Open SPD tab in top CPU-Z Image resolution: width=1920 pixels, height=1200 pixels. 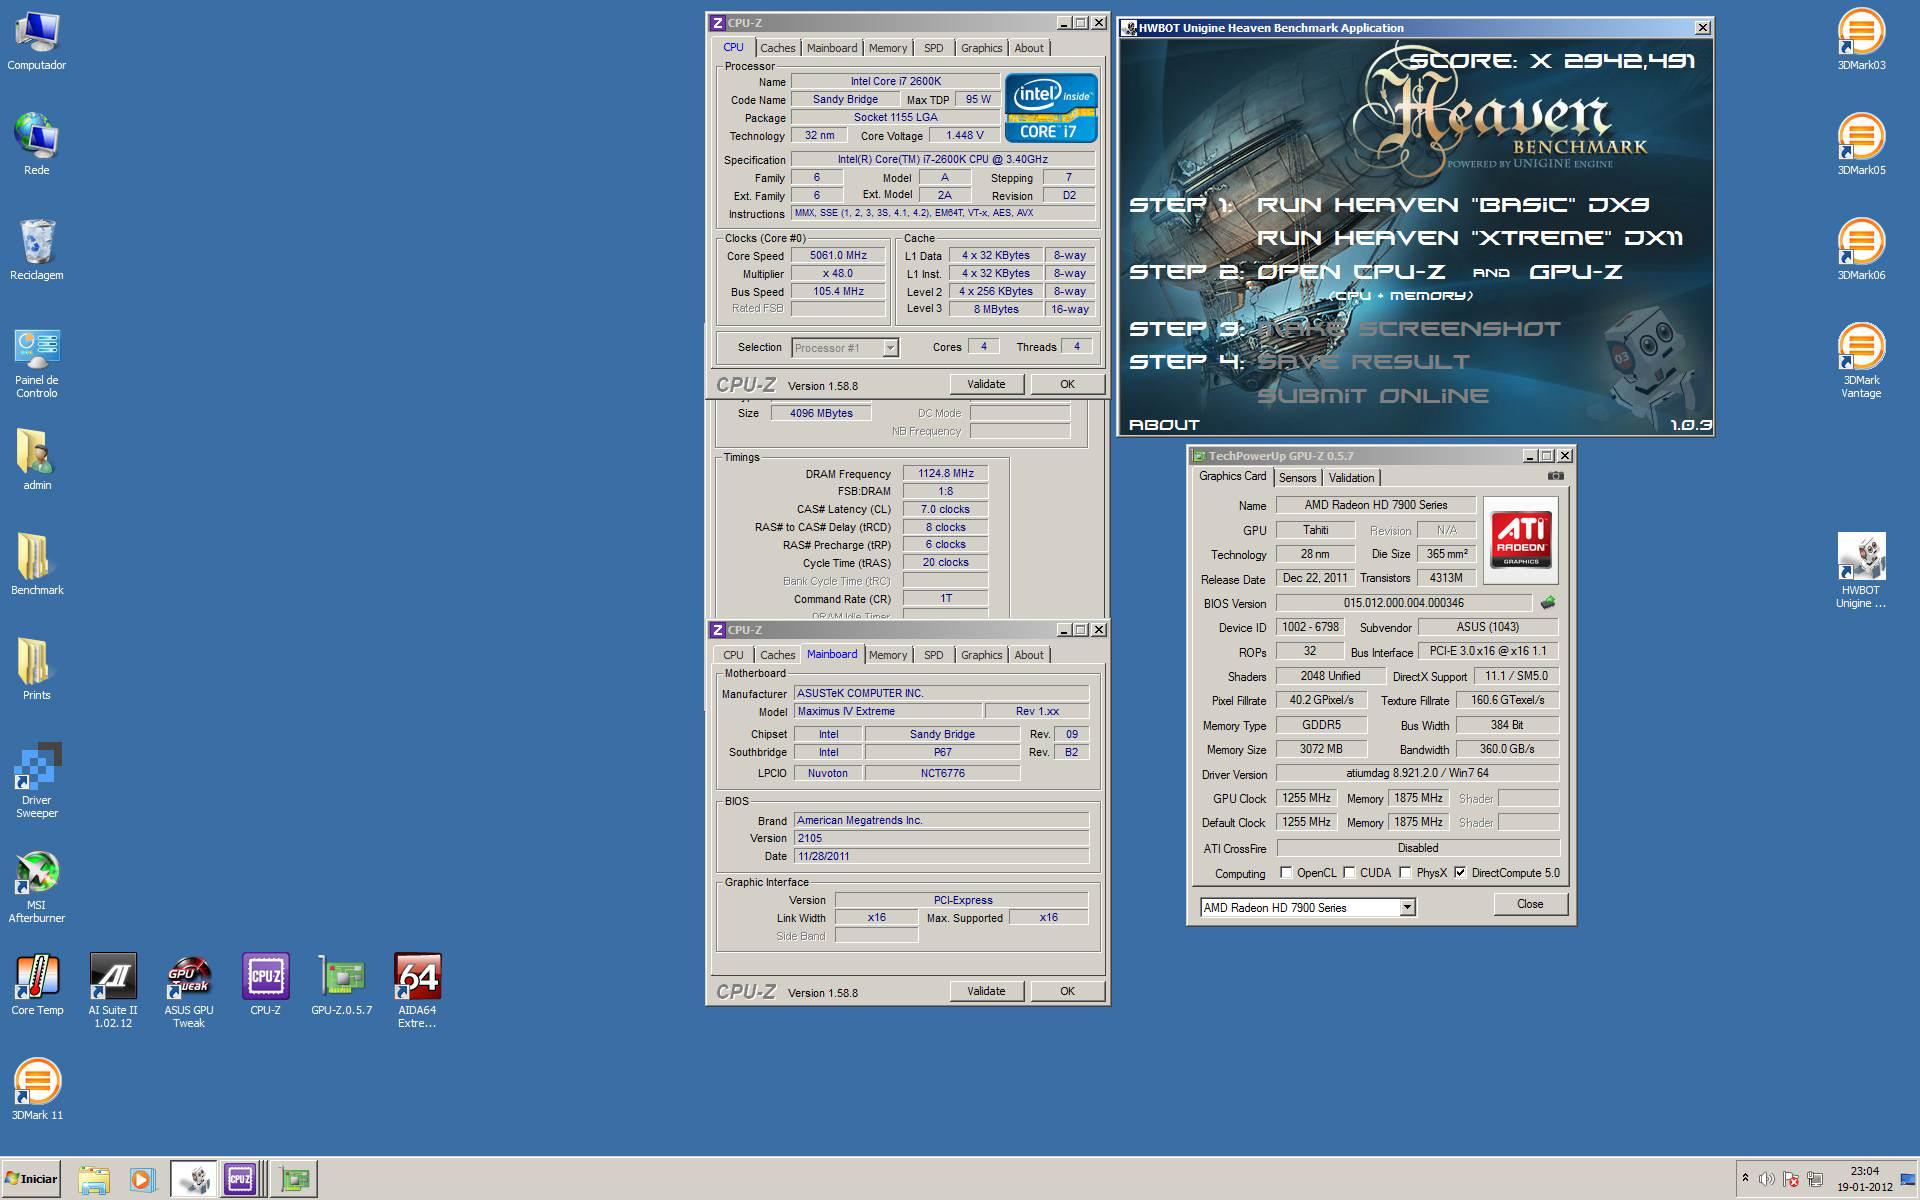pos(933,48)
